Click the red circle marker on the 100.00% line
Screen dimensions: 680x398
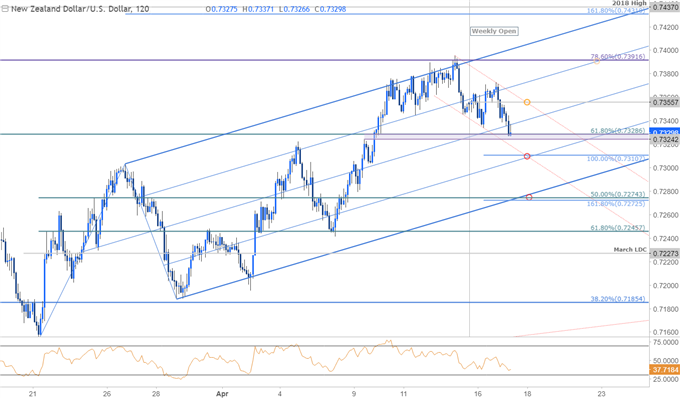click(527, 156)
